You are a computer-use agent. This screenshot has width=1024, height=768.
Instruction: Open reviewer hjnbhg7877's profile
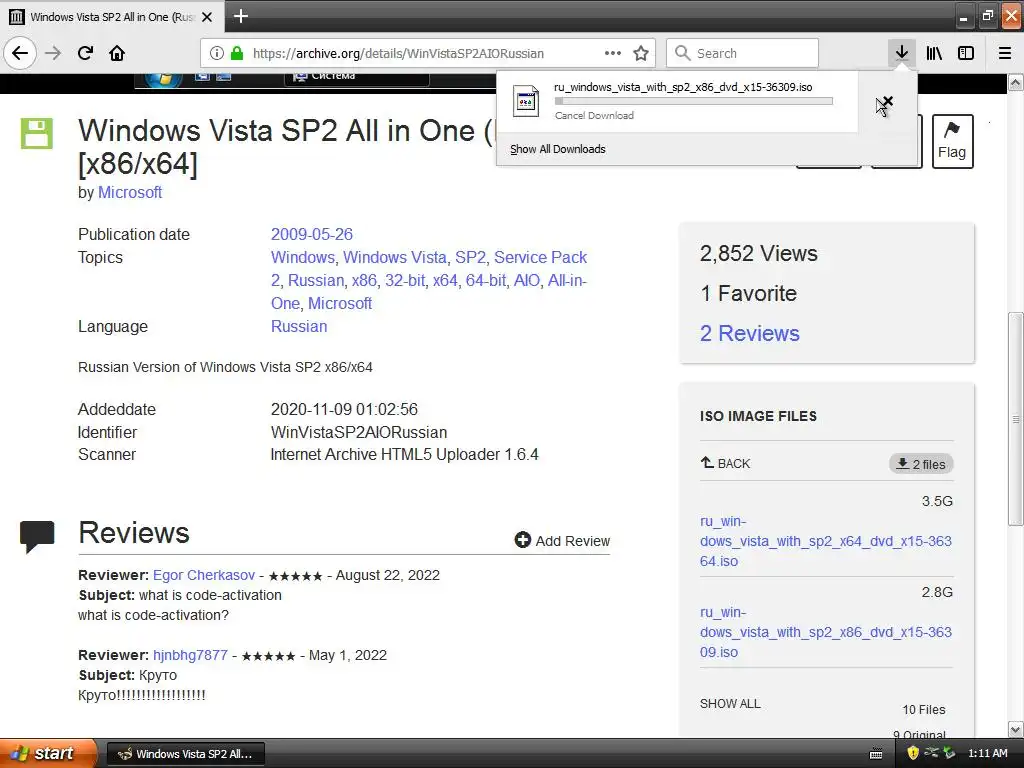tap(190, 655)
